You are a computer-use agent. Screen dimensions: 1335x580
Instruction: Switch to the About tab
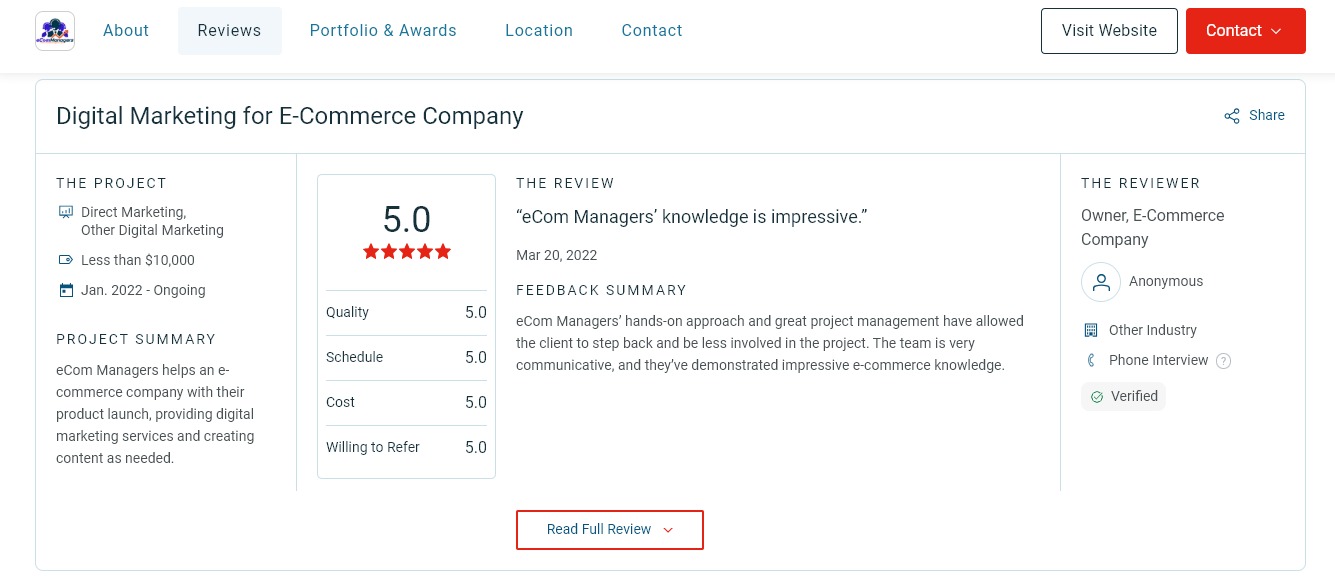click(126, 31)
